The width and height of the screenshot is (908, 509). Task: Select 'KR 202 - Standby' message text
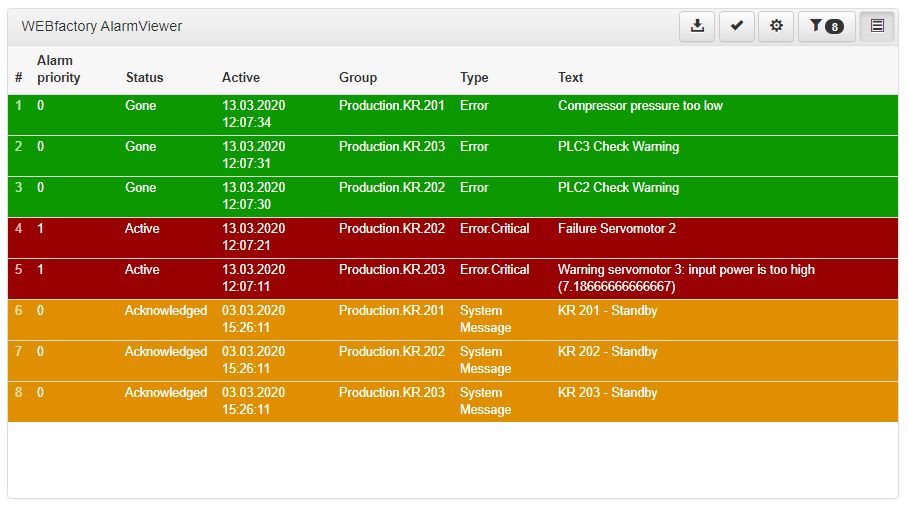click(x=607, y=351)
